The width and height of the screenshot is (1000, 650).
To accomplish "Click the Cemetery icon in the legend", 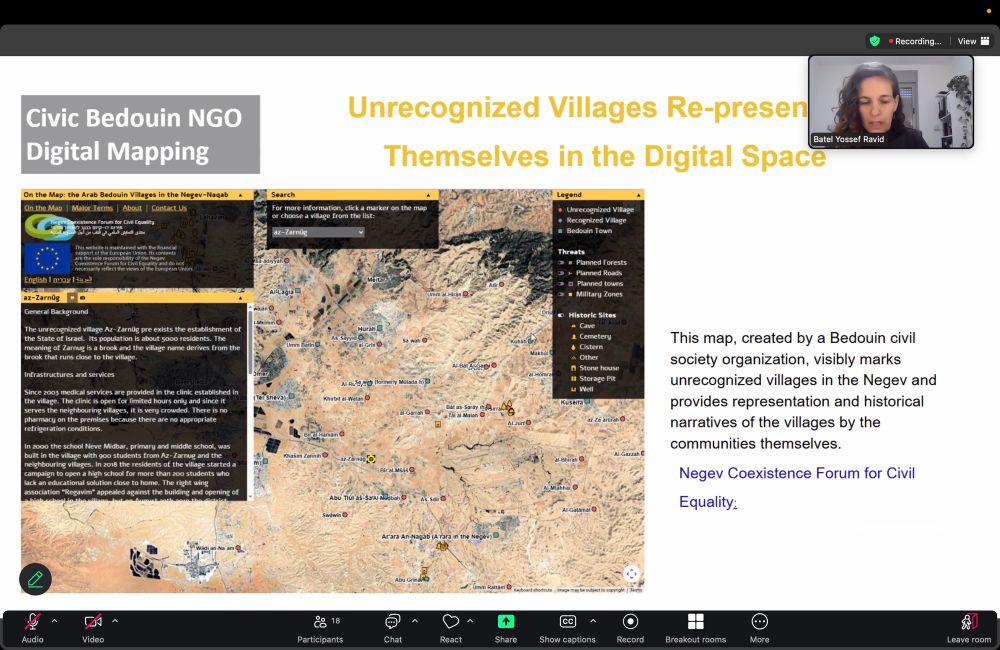I will click(x=573, y=336).
